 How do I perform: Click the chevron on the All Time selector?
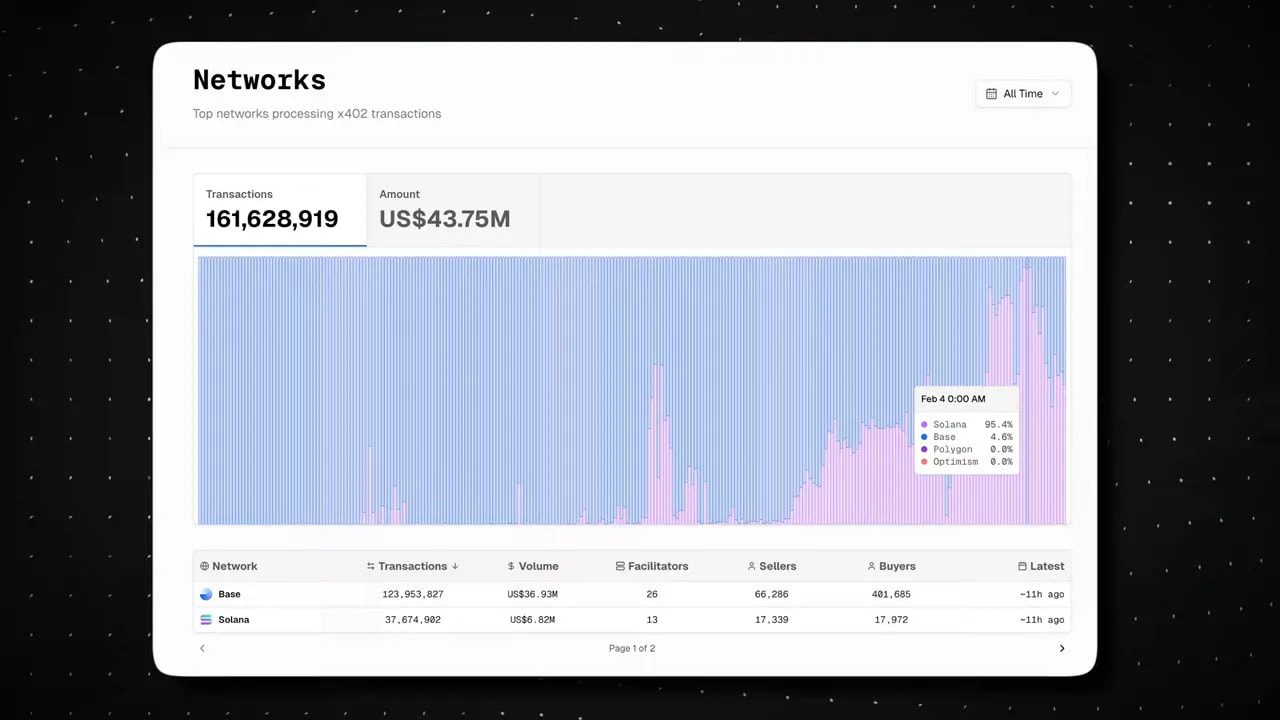(x=1055, y=93)
